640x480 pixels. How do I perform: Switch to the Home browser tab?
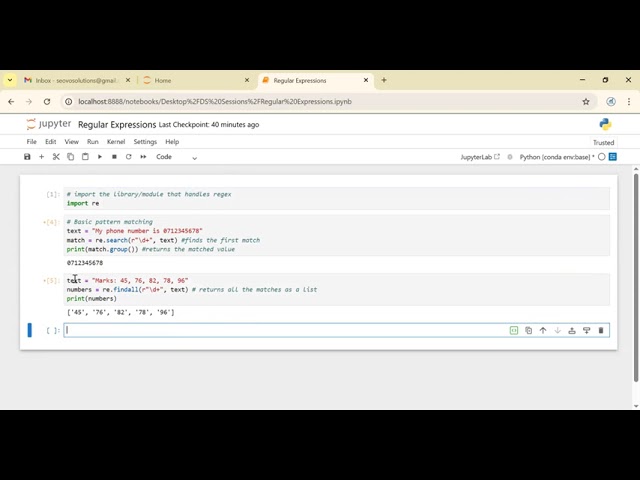click(195, 80)
